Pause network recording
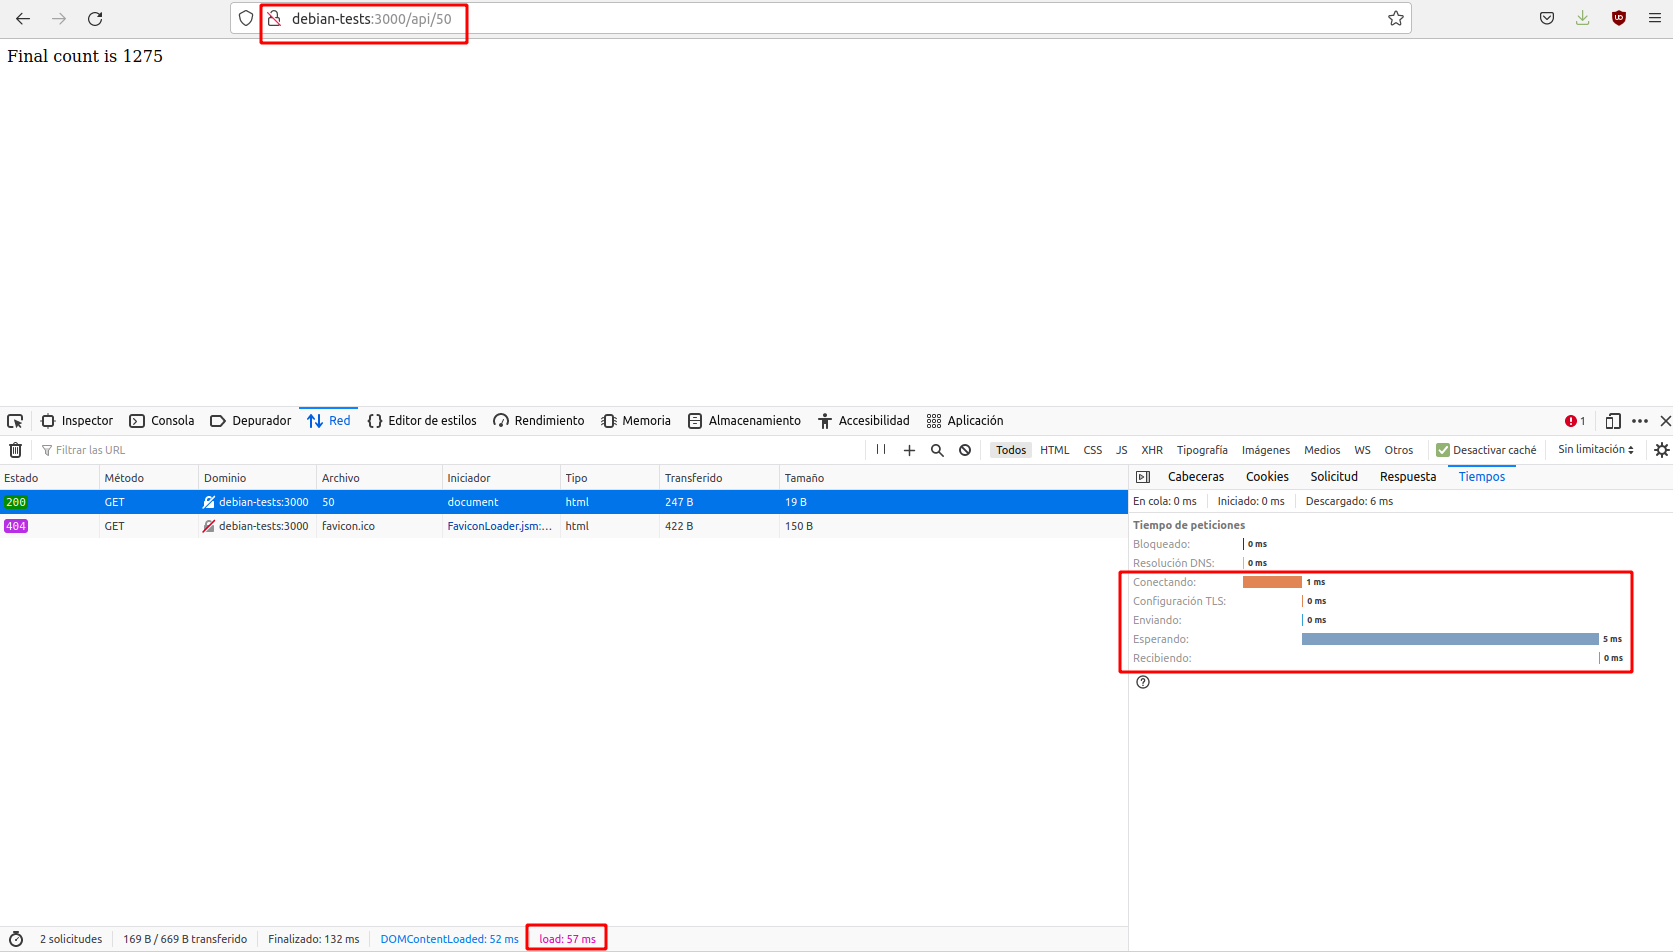Screen dimensions: 1673x952 [x=881, y=450]
